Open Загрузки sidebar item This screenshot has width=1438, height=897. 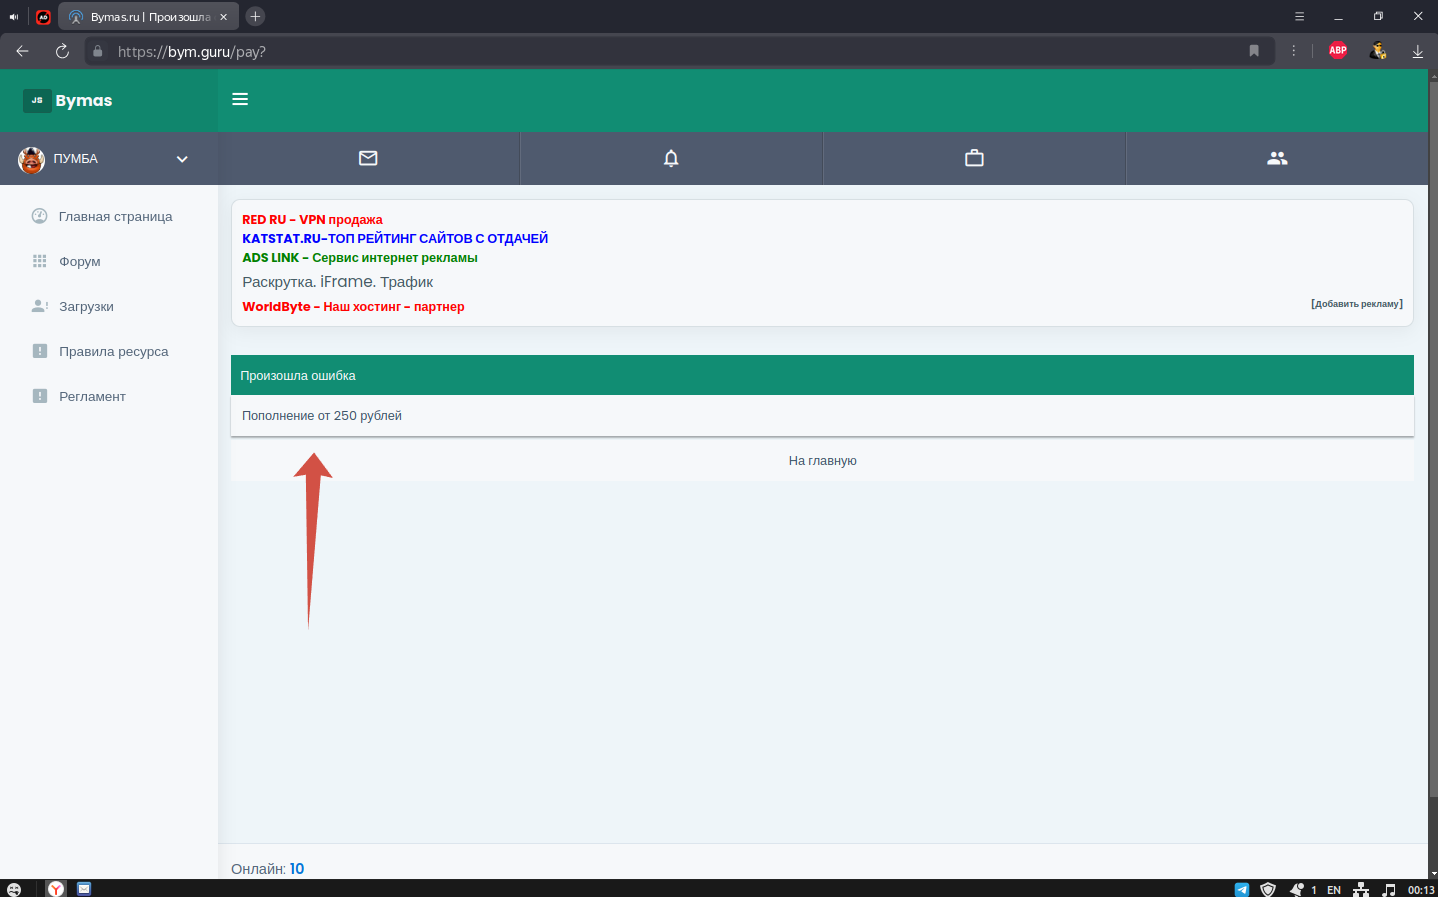(86, 307)
